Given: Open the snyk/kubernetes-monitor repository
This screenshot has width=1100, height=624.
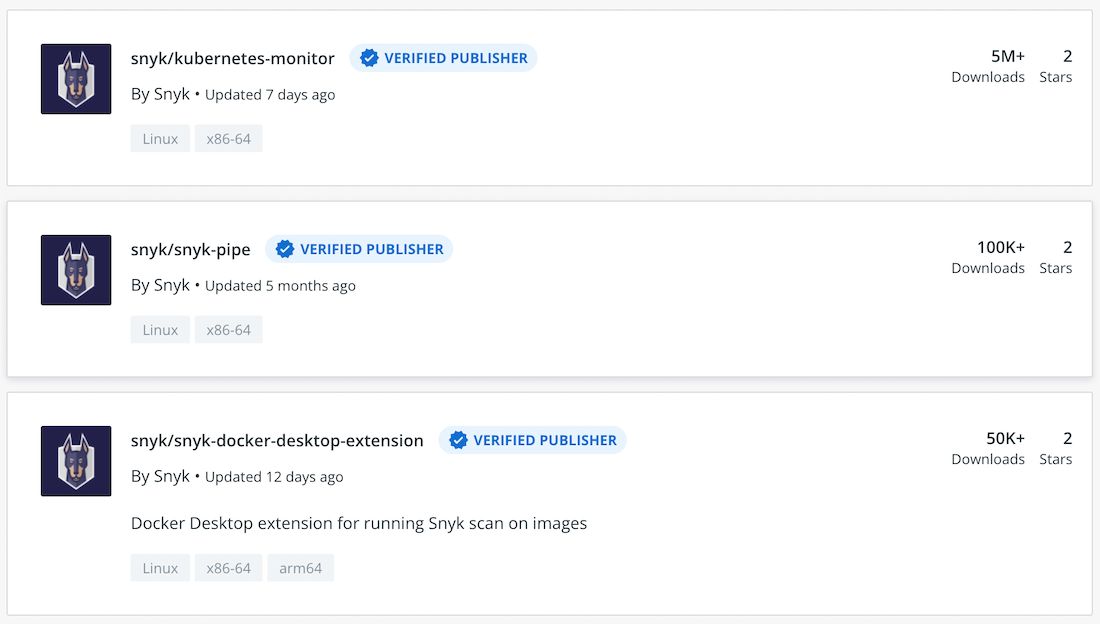Looking at the screenshot, I should pos(233,58).
